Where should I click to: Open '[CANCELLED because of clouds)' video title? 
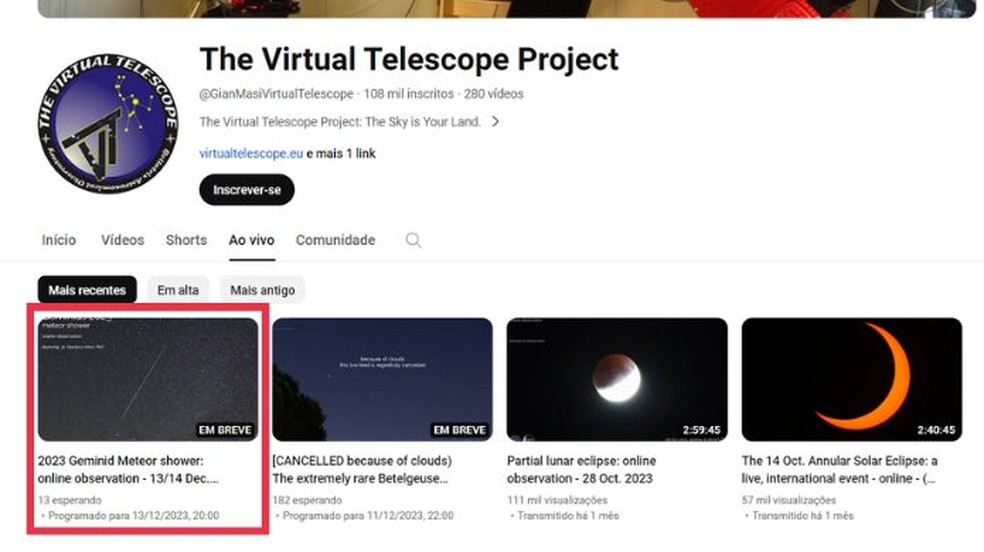[x=362, y=470]
